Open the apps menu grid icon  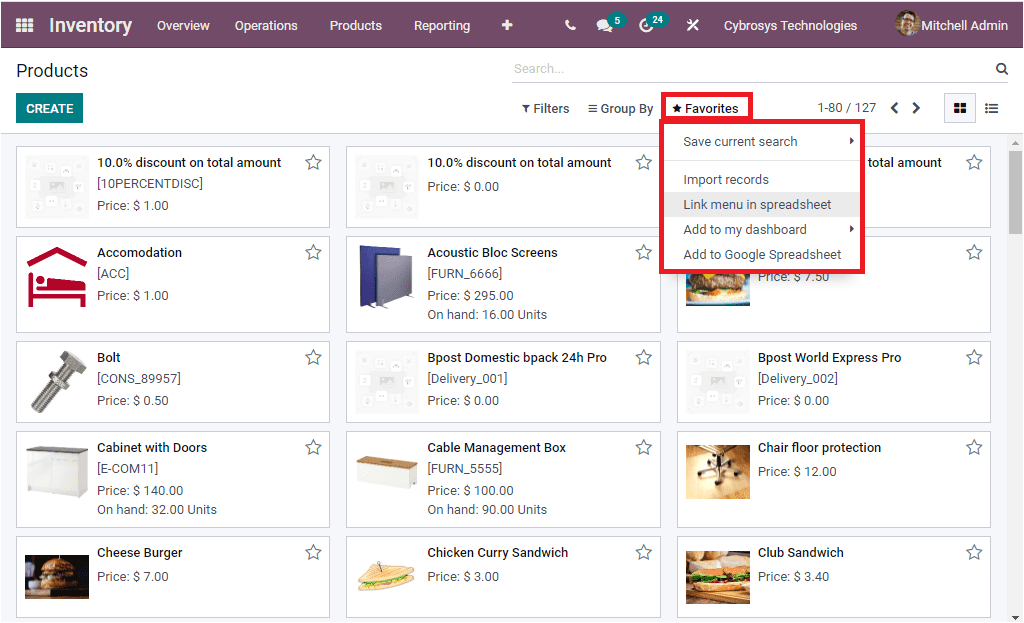24,25
